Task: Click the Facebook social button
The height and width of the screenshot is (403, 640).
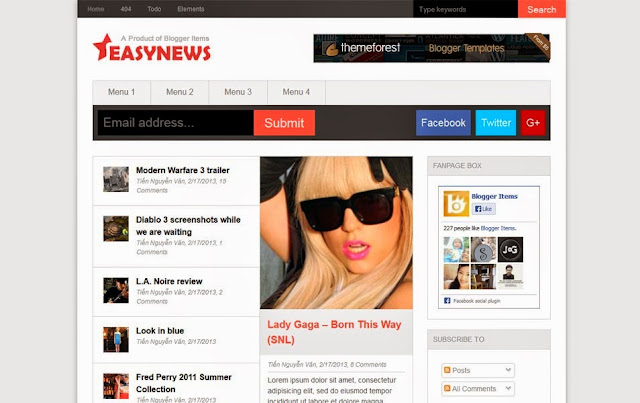Action: (443, 123)
